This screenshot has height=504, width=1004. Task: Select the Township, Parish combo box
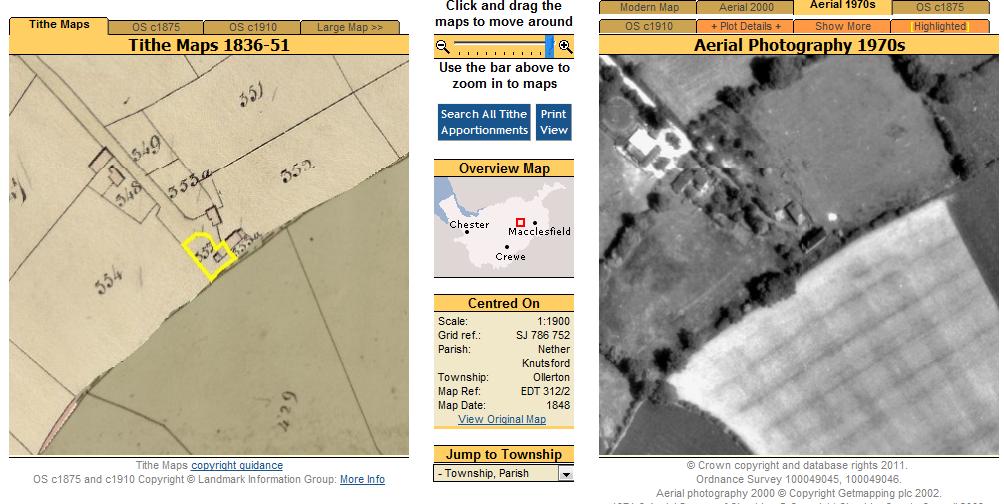pos(496,474)
